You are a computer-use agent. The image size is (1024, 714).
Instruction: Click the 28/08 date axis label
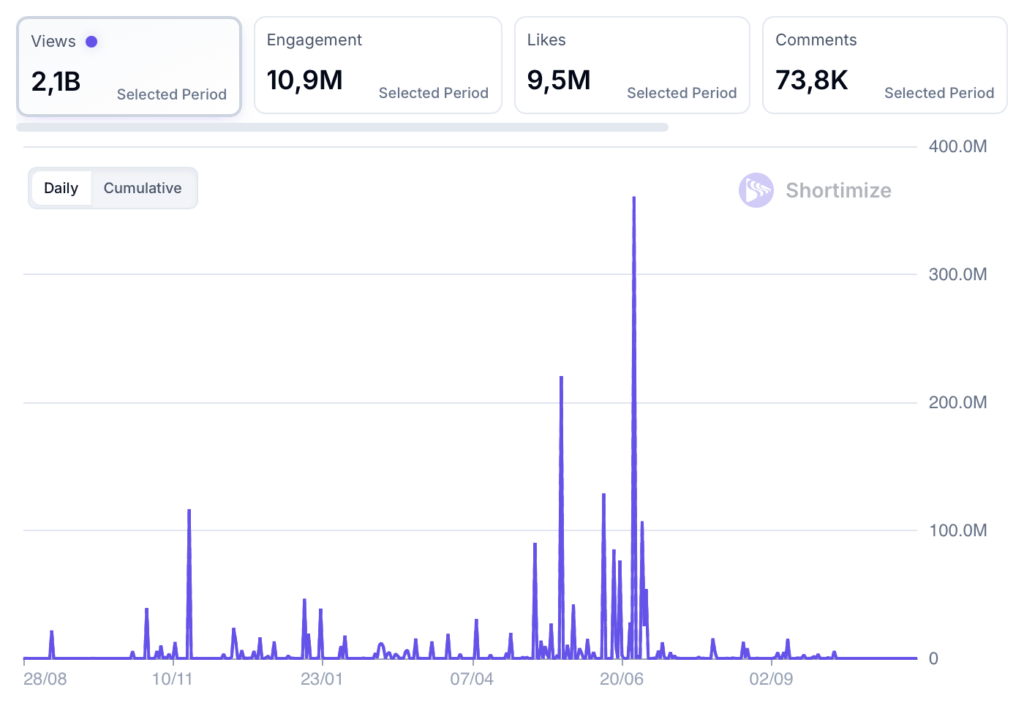pyautogui.click(x=44, y=679)
